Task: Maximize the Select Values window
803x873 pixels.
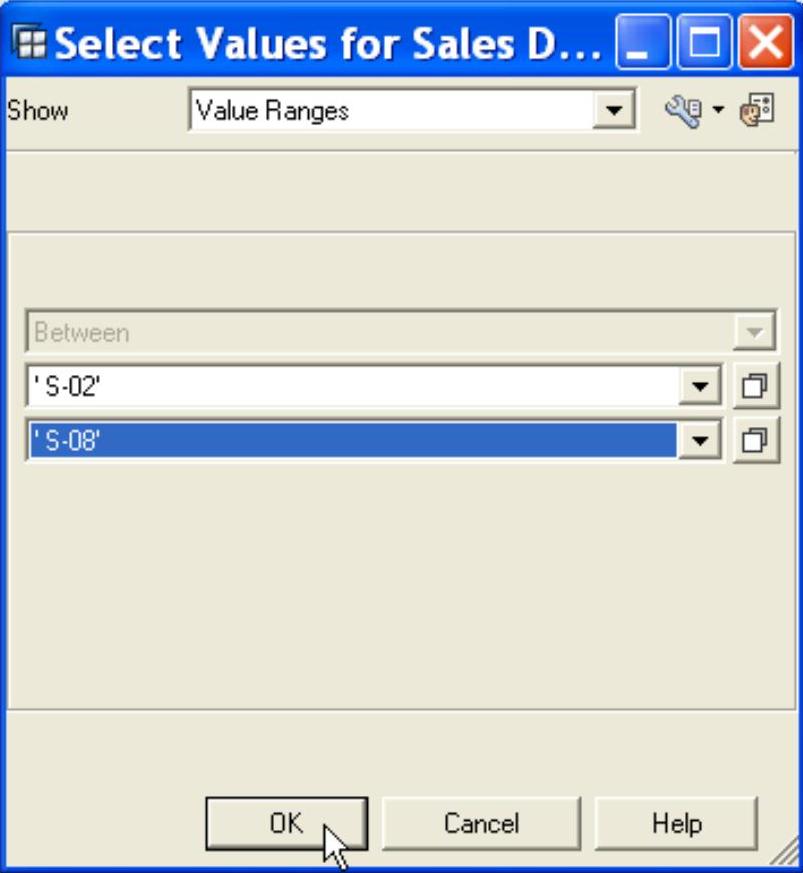Action: [x=704, y=45]
